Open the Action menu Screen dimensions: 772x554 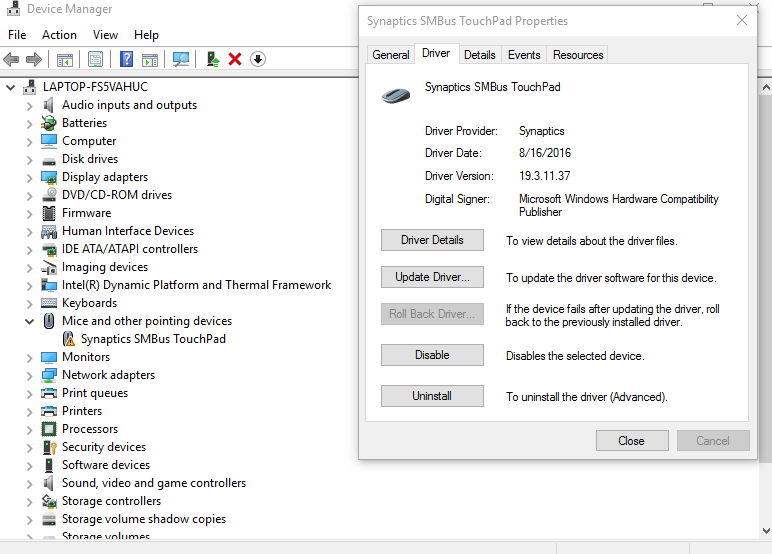[59, 35]
